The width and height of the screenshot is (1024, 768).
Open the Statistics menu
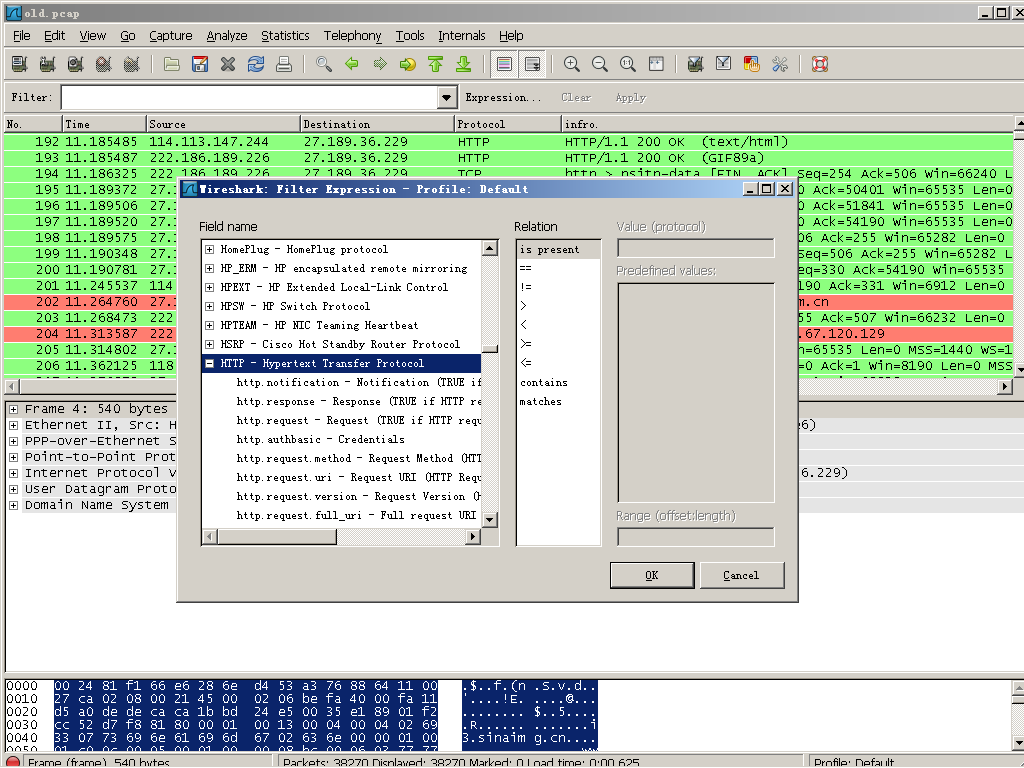pyautogui.click(x=285, y=35)
